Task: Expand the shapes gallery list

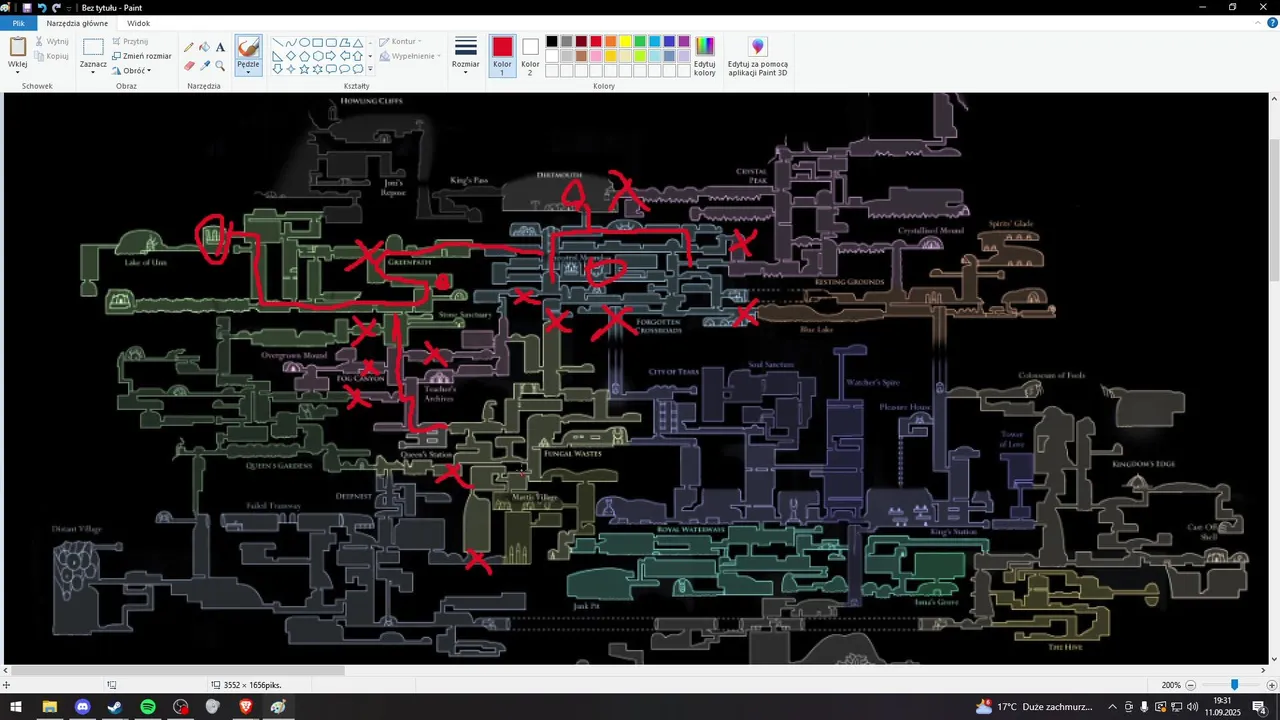Action: tap(370, 70)
